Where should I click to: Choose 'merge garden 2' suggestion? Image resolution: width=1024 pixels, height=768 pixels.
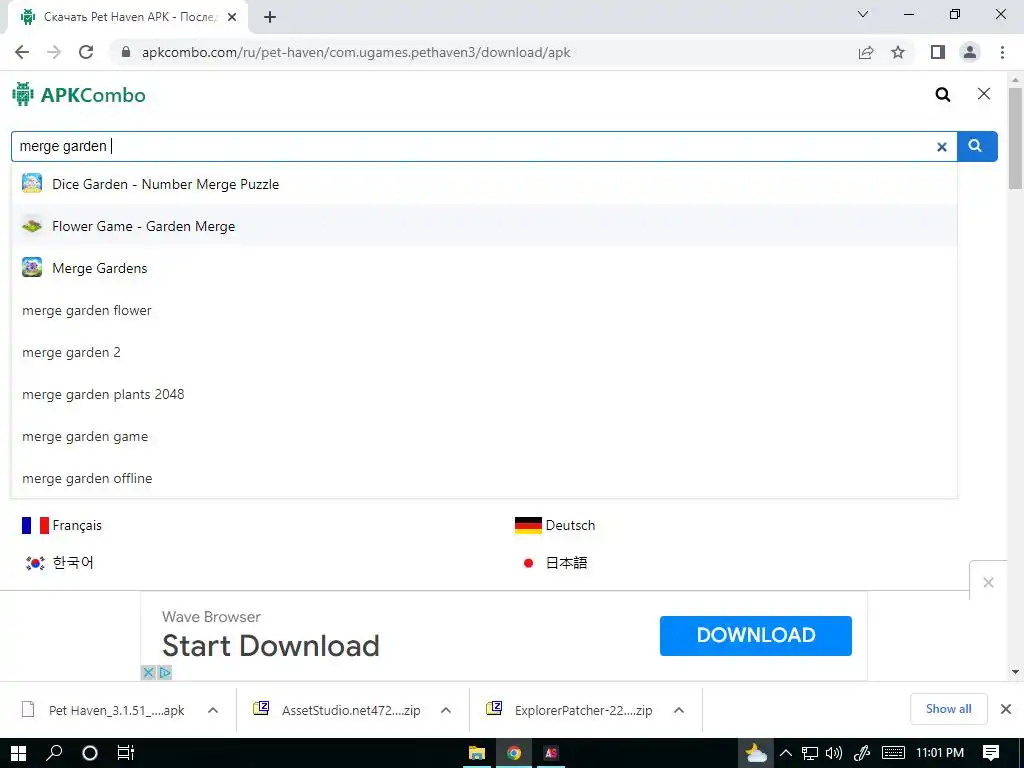click(484, 352)
